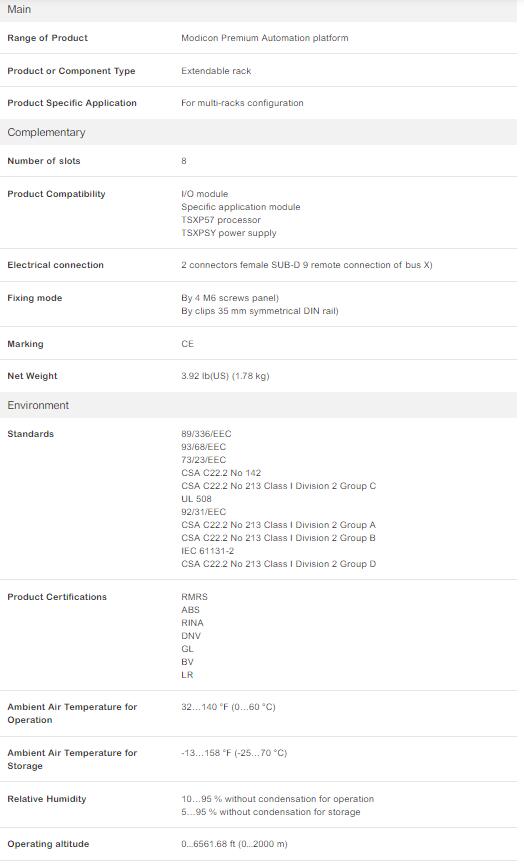Select the Net Weight value 3.92 lb
The image size is (524, 867).
click(225, 376)
